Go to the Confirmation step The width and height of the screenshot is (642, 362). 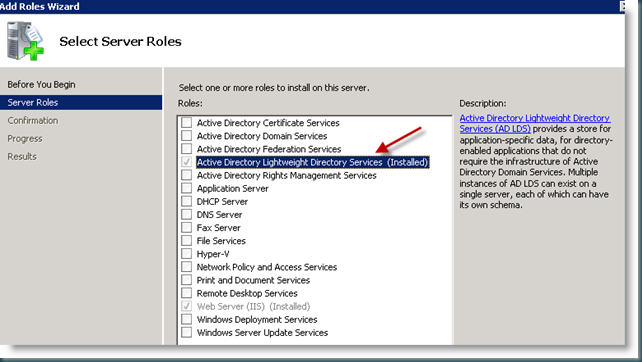[33, 120]
